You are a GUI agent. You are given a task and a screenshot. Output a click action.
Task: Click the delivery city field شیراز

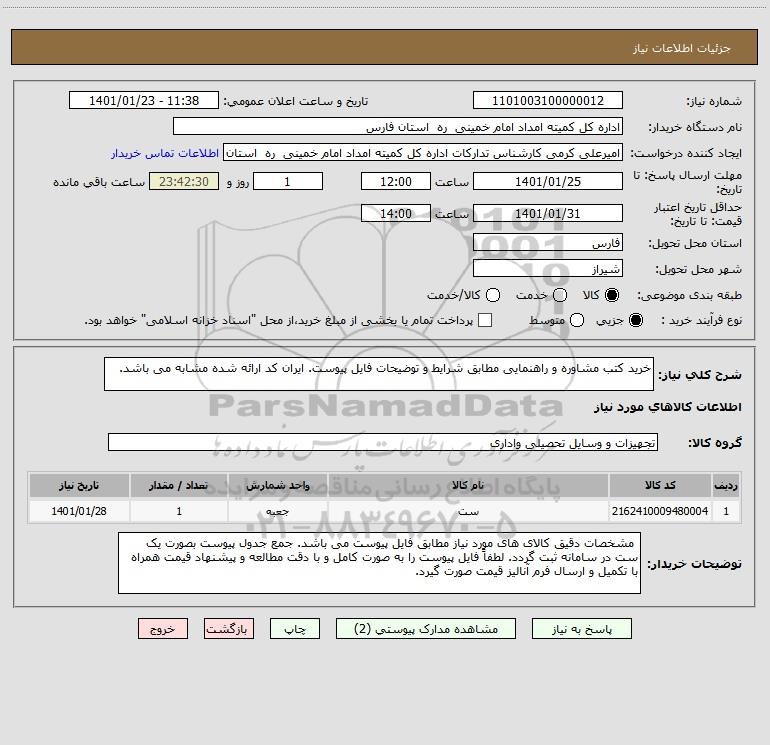click(548, 269)
